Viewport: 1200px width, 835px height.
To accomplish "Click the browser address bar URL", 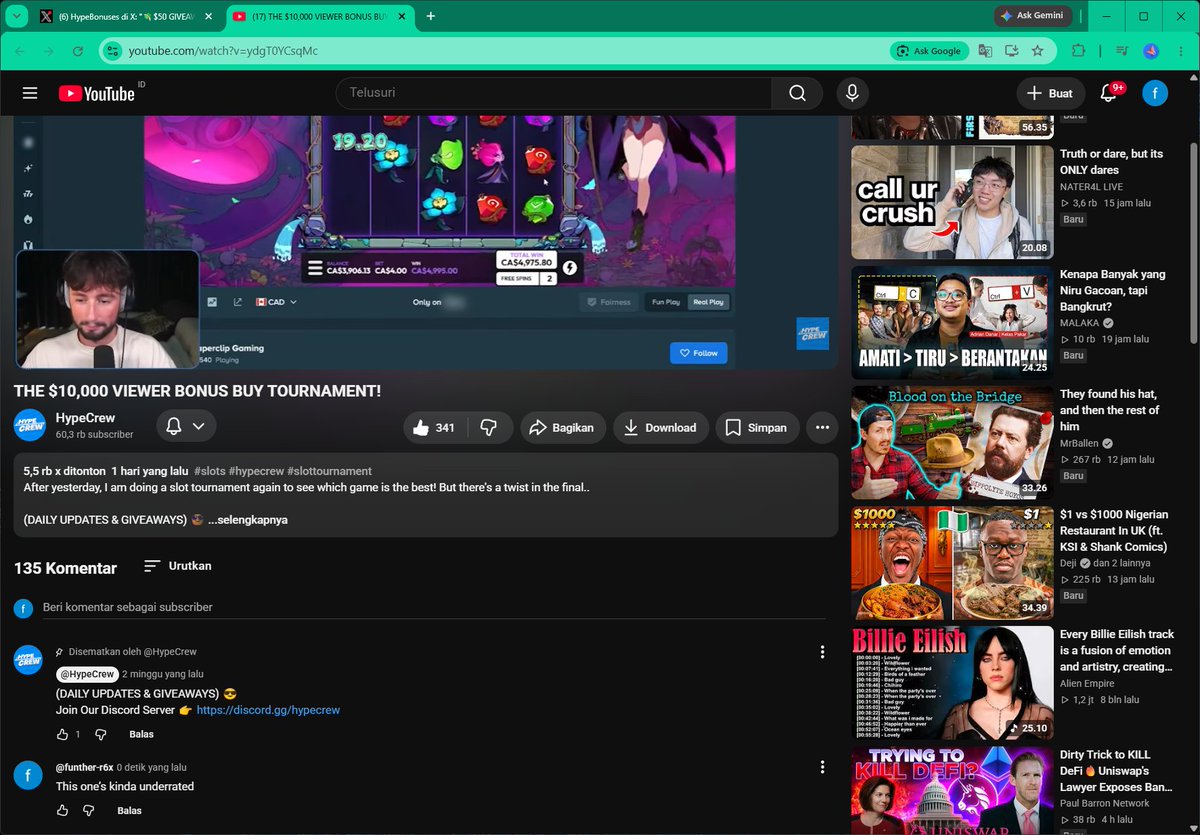I will [x=223, y=50].
